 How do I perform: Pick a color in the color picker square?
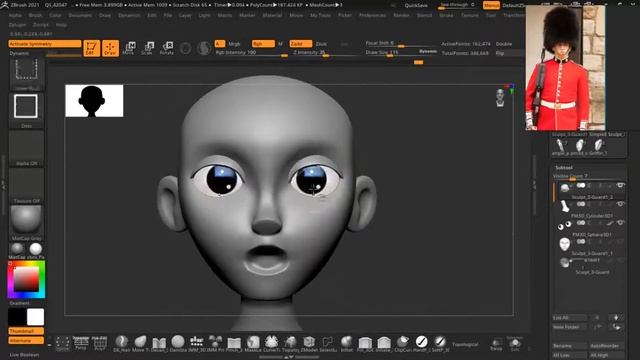26,279
